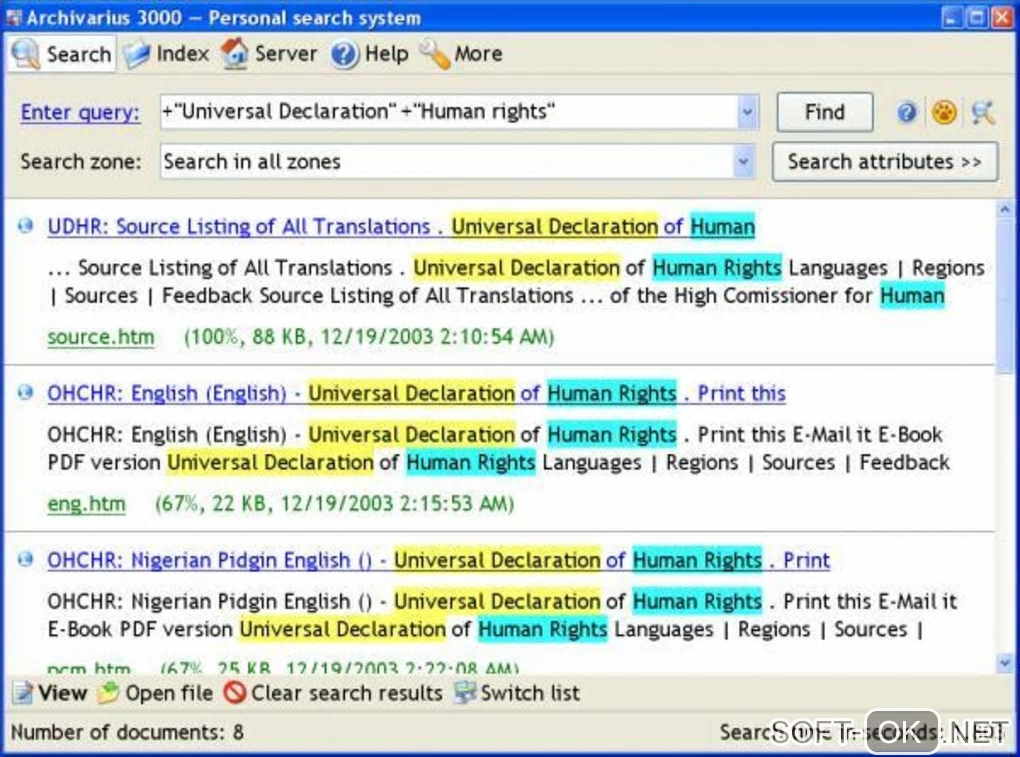The width and height of the screenshot is (1020, 757).
Task: Open the Search tab
Action: pos(62,54)
